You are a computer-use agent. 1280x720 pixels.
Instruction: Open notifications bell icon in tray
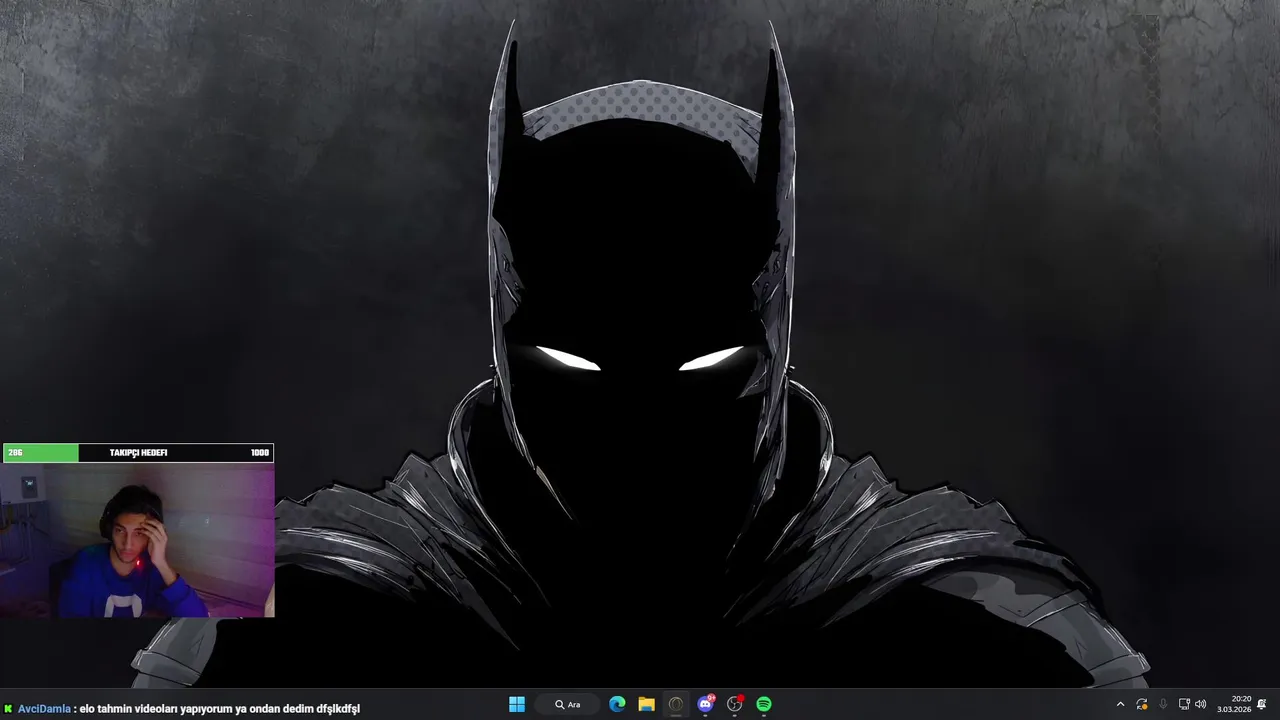(1262, 704)
